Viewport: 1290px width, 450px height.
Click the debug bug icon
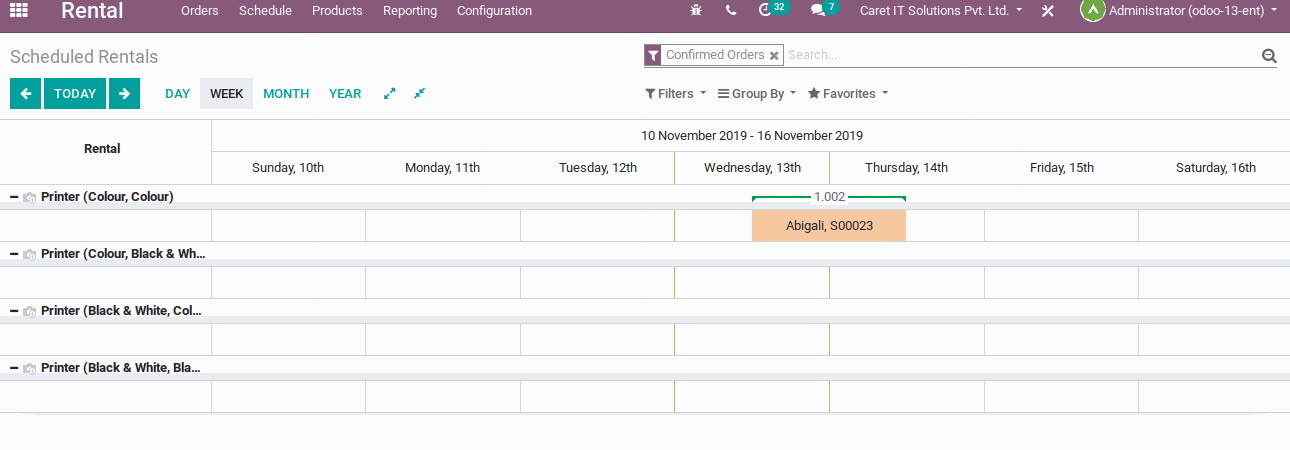(696, 11)
